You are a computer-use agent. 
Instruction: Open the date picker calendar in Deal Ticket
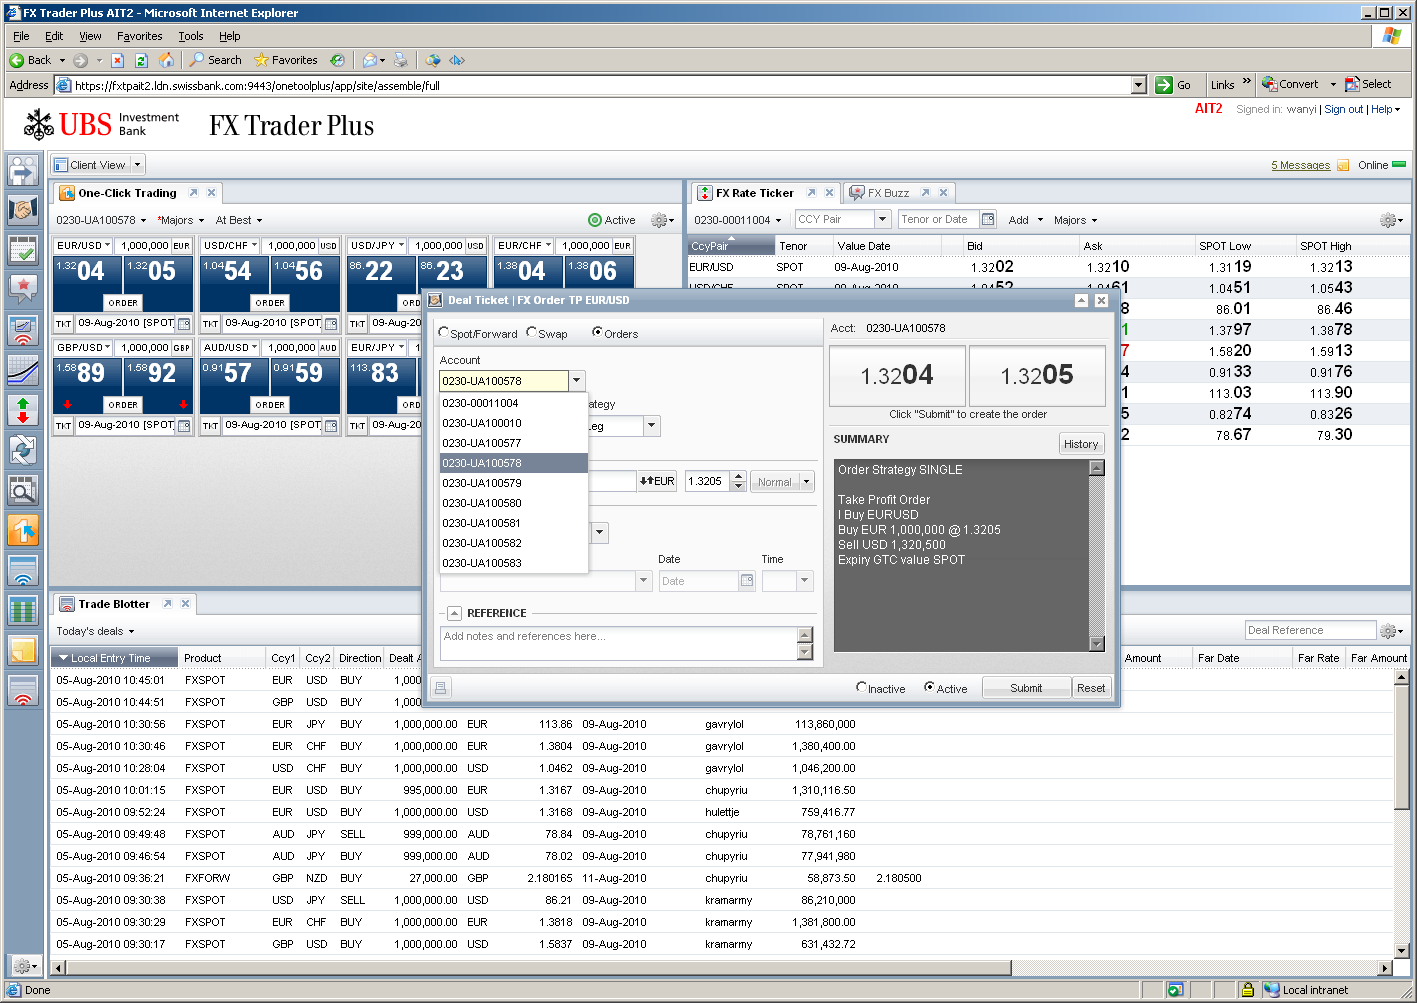[x=746, y=581]
